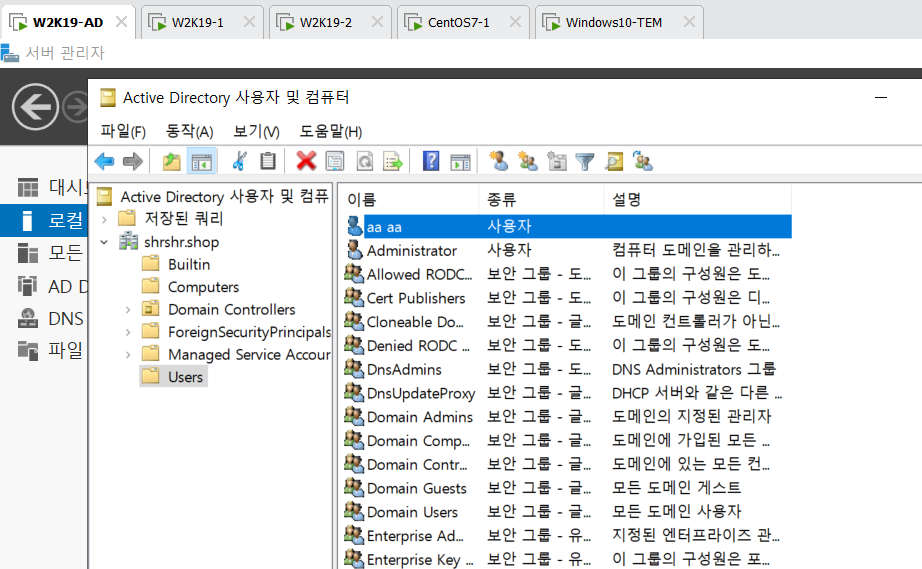Select the root Active Directory tree node
The width and height of the screenshot is (922, 569).
224,196
